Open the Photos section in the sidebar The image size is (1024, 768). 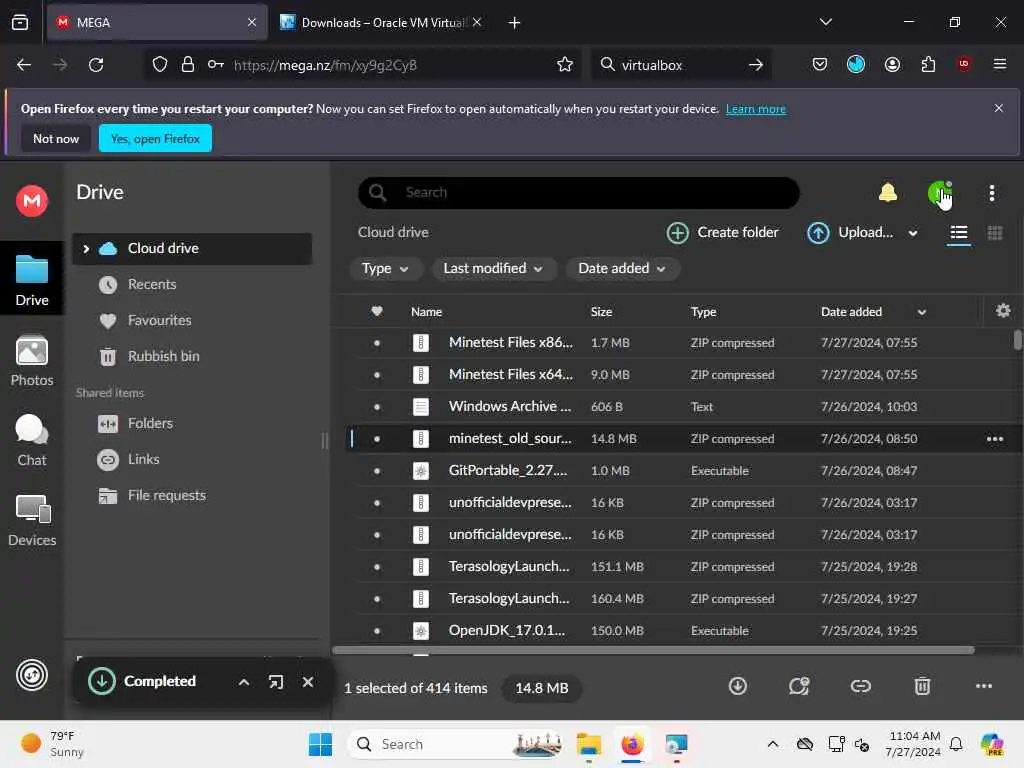[x=31, y=361]
